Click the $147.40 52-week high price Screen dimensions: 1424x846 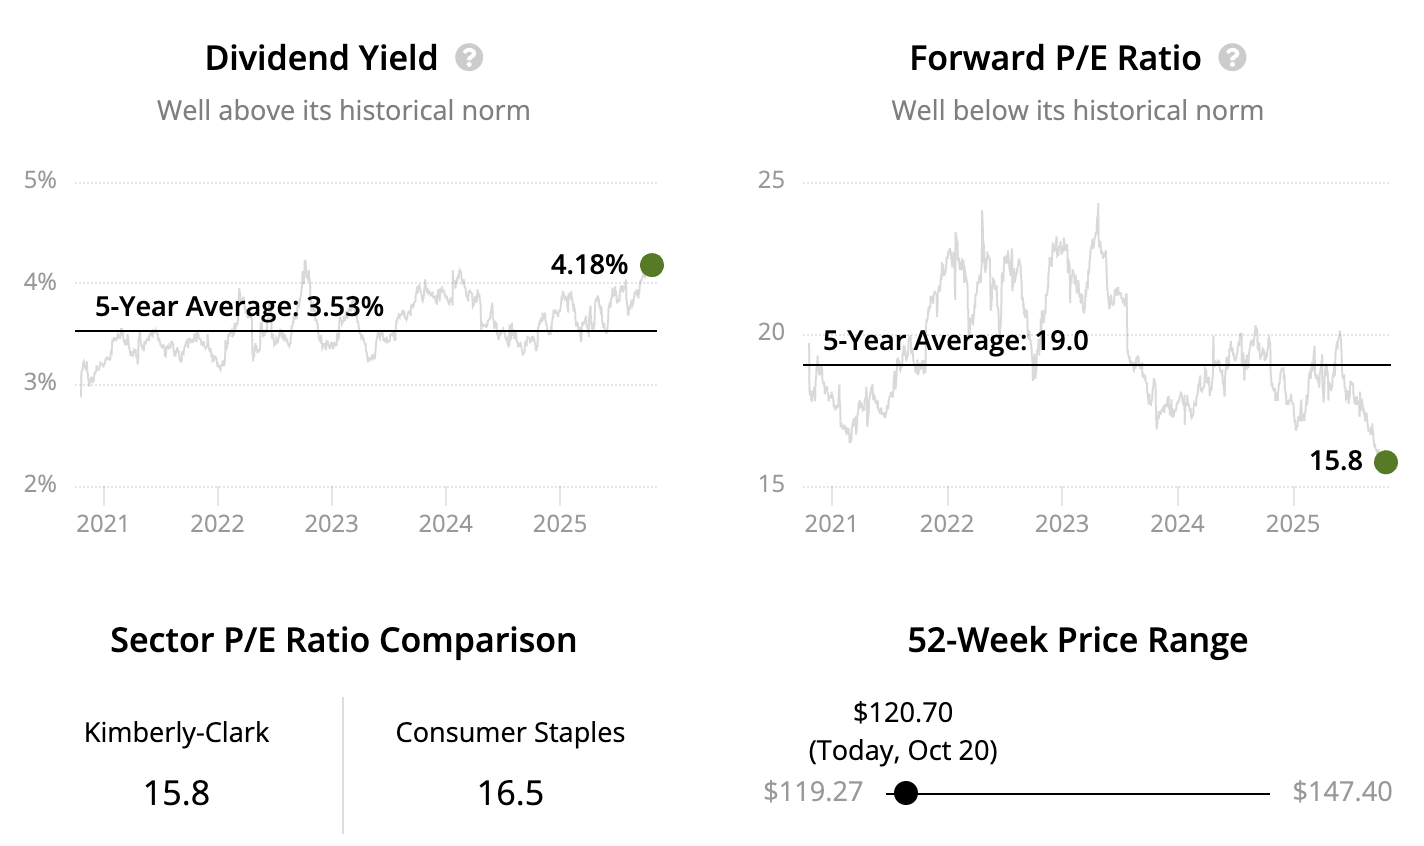[1342, 792]
